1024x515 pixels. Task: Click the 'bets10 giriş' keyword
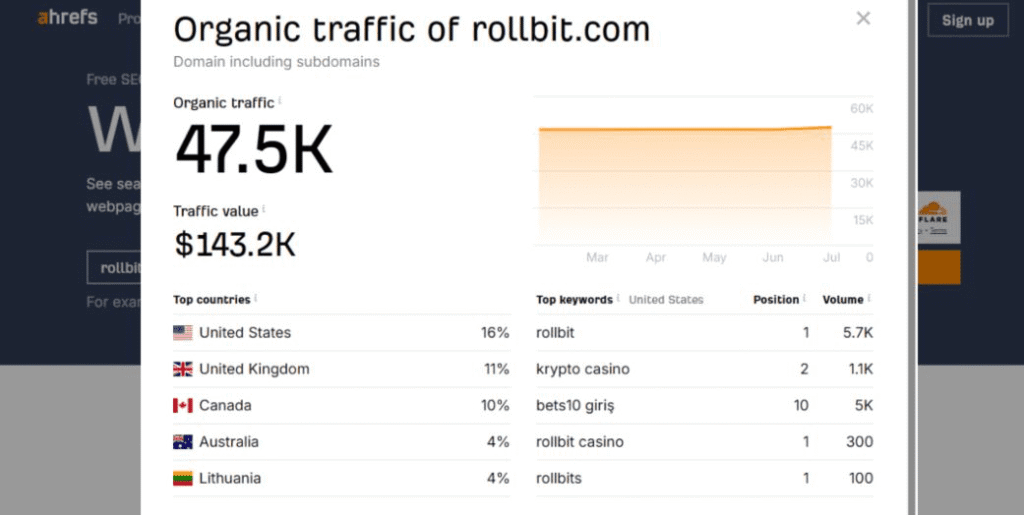(x=576, y=405)
